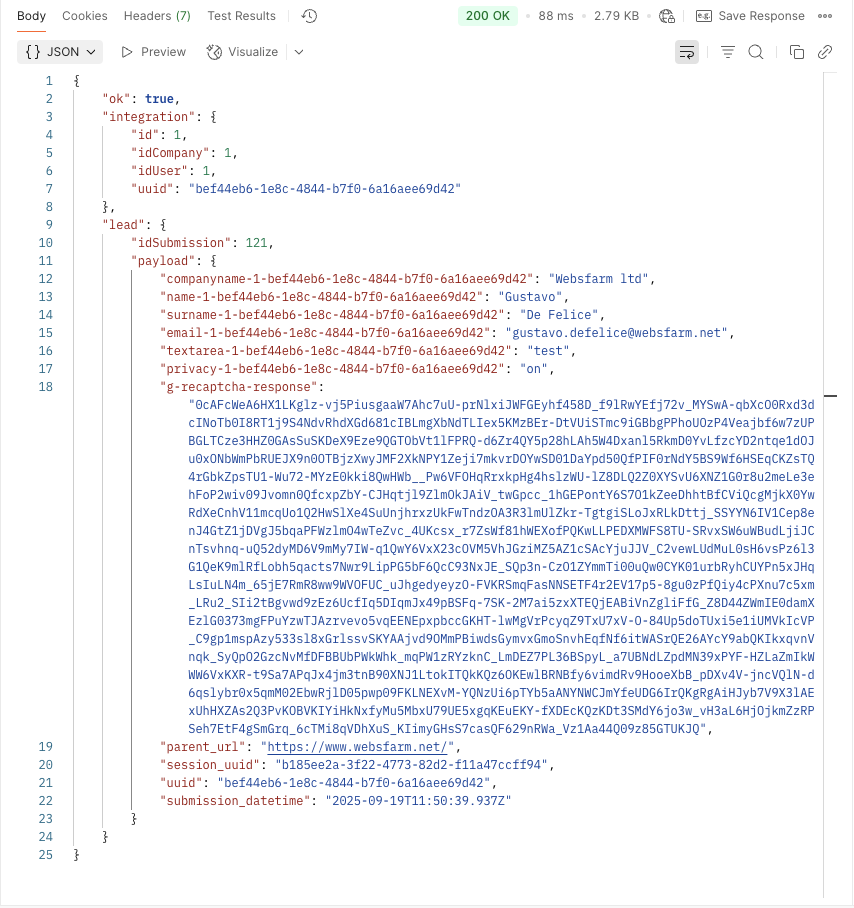The height and width of the screenshot is (908, 854).
Task: Click Save Response button
Action: point(750,16)
